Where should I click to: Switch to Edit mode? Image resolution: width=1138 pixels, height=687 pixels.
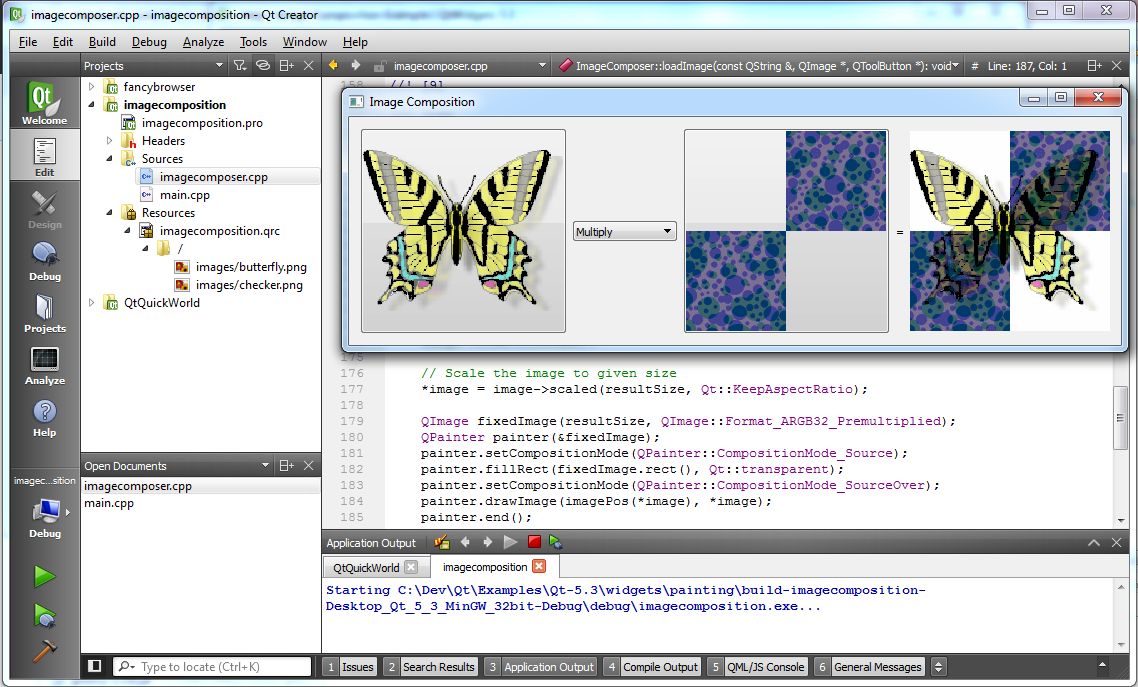coord(44,155)
